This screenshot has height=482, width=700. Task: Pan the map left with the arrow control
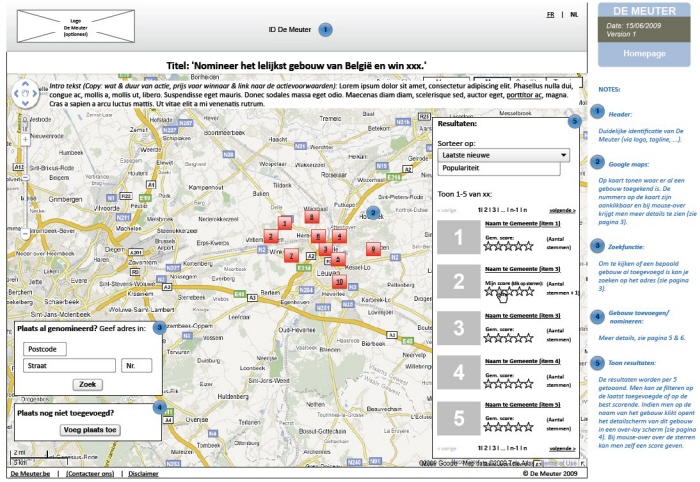[x=16, y=93]
